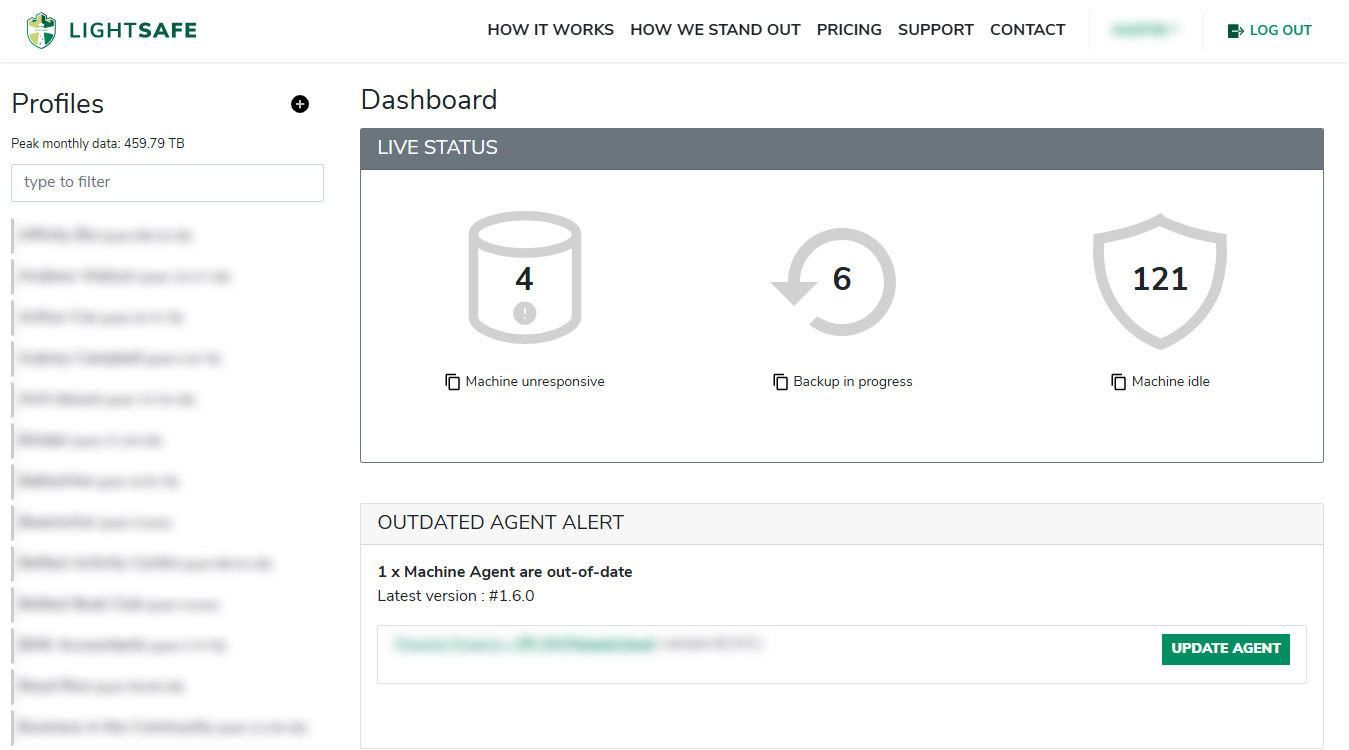The image size is (1349, 750).
Task: Select CONTACT in the top navigation
Action: tap(1027, 30)
